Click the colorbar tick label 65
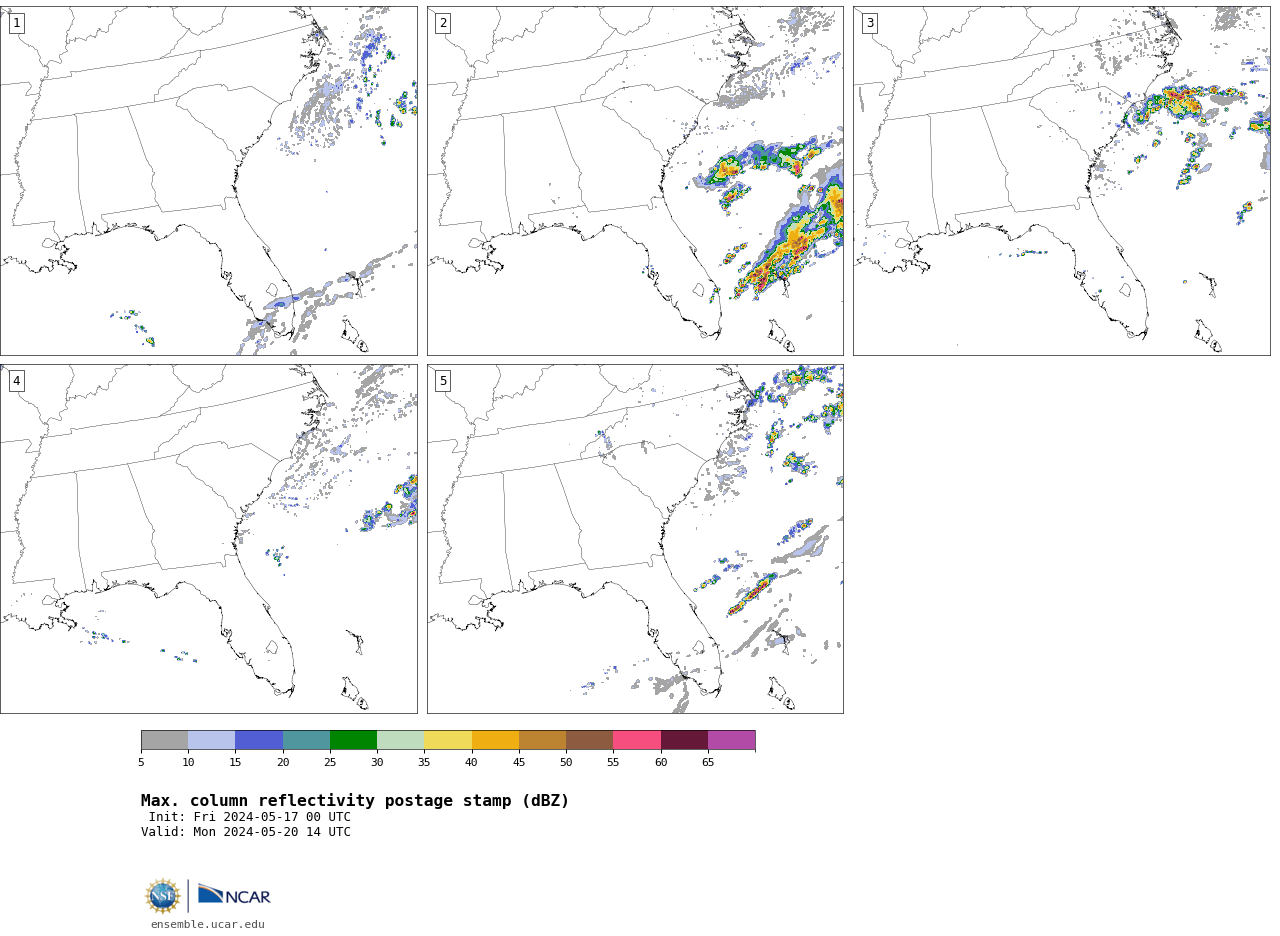1280x936 pixels. point(708,763)
